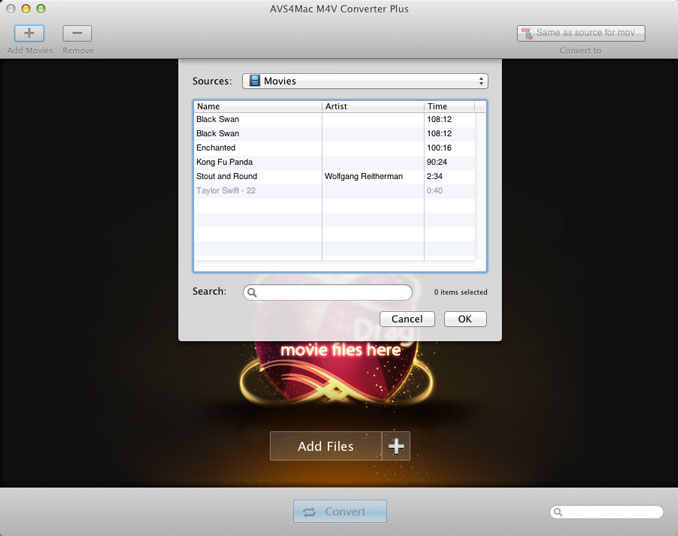Click the magnifier icon in bottom search
This screenshot has width=678, height=536.
tap(558, 512)
